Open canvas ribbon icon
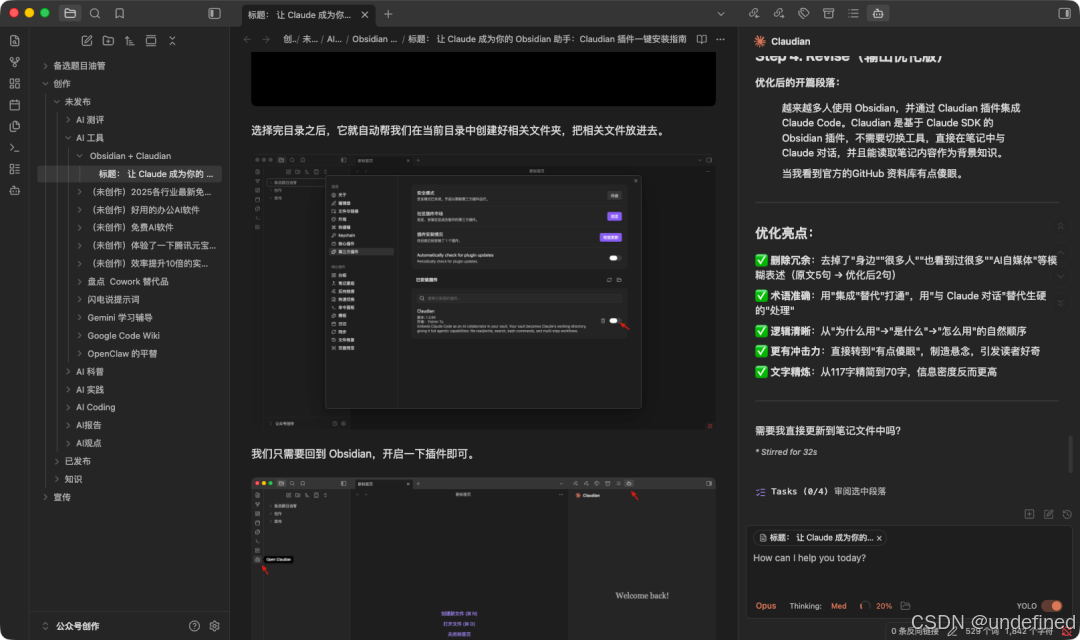Image resolution: width=1080 pixels, height=640 pixels. (14, 83)
